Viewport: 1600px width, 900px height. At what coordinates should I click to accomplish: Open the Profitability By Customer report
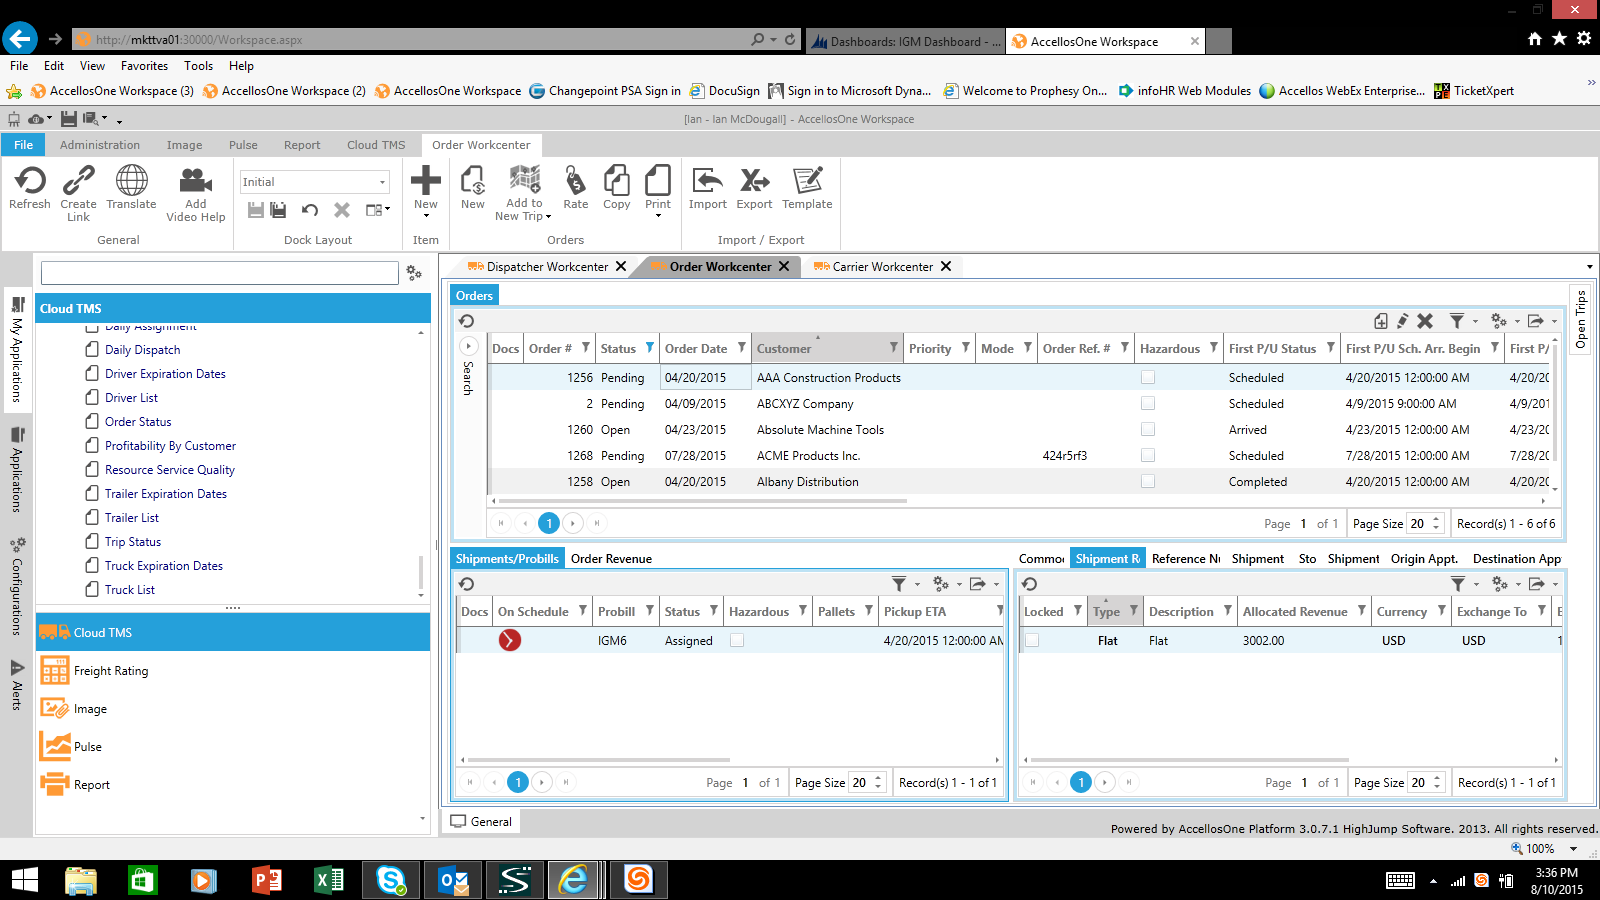[170, 446]
